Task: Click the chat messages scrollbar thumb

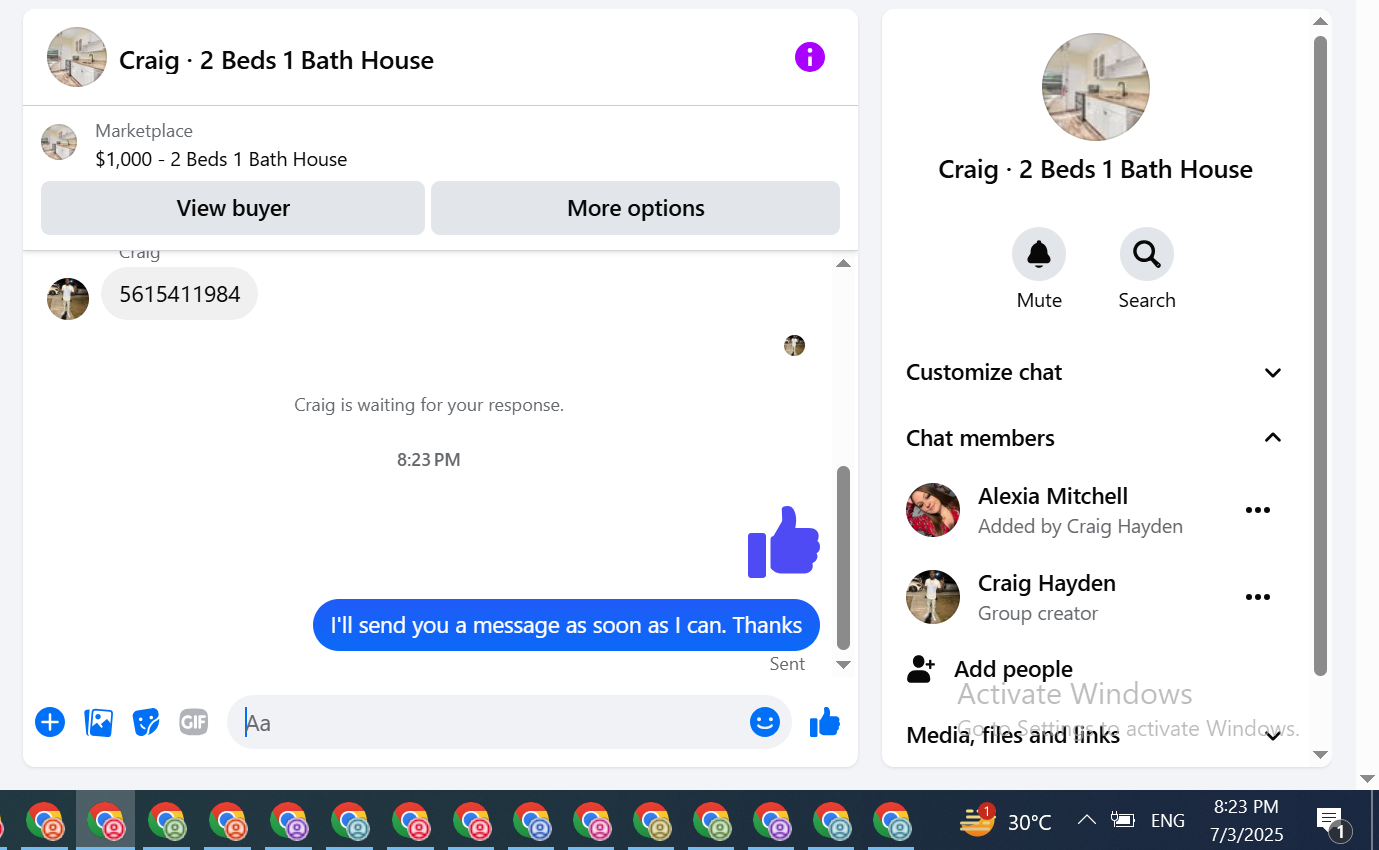Action: click(843, 558)
